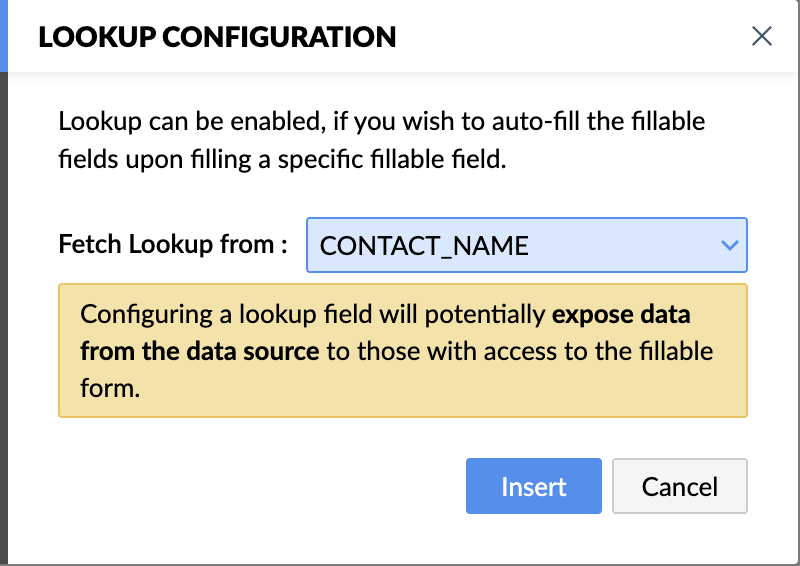Click the word "form." ending the warning
Screen dimensions: 800x566
[x=109, y=388]
